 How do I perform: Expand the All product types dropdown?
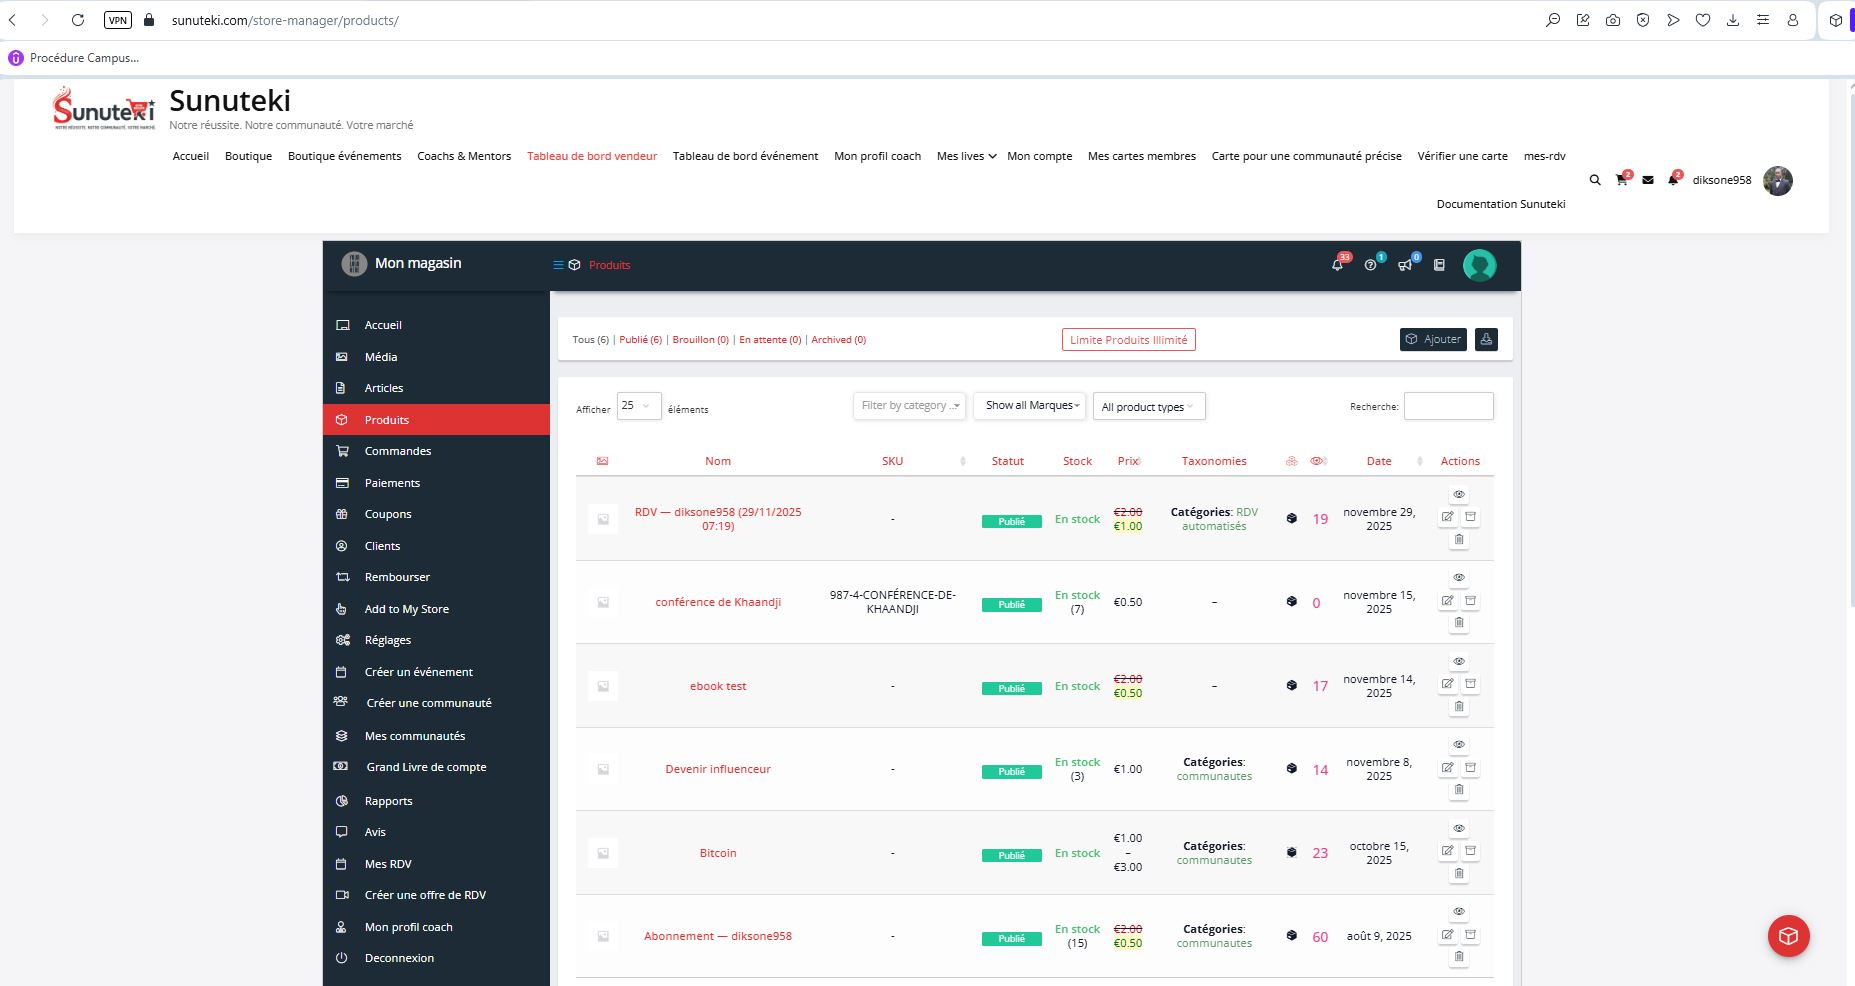(x=1148, y=407)
